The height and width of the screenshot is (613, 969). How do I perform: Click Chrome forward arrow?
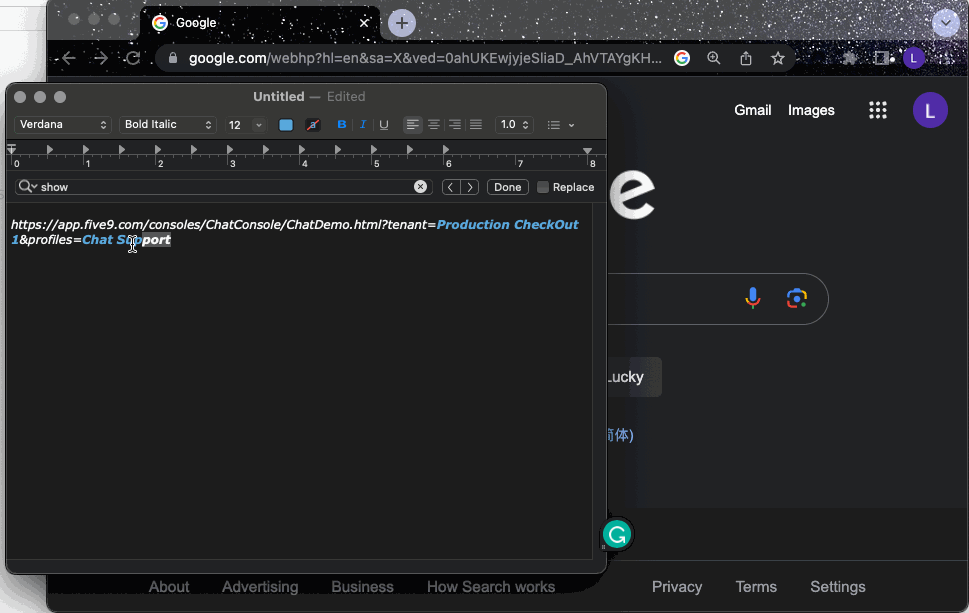click(x=101, y=58)
